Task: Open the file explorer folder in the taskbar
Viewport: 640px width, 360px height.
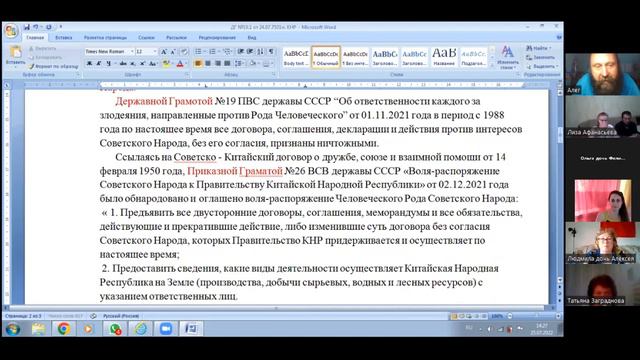Action: pos(38,329)
